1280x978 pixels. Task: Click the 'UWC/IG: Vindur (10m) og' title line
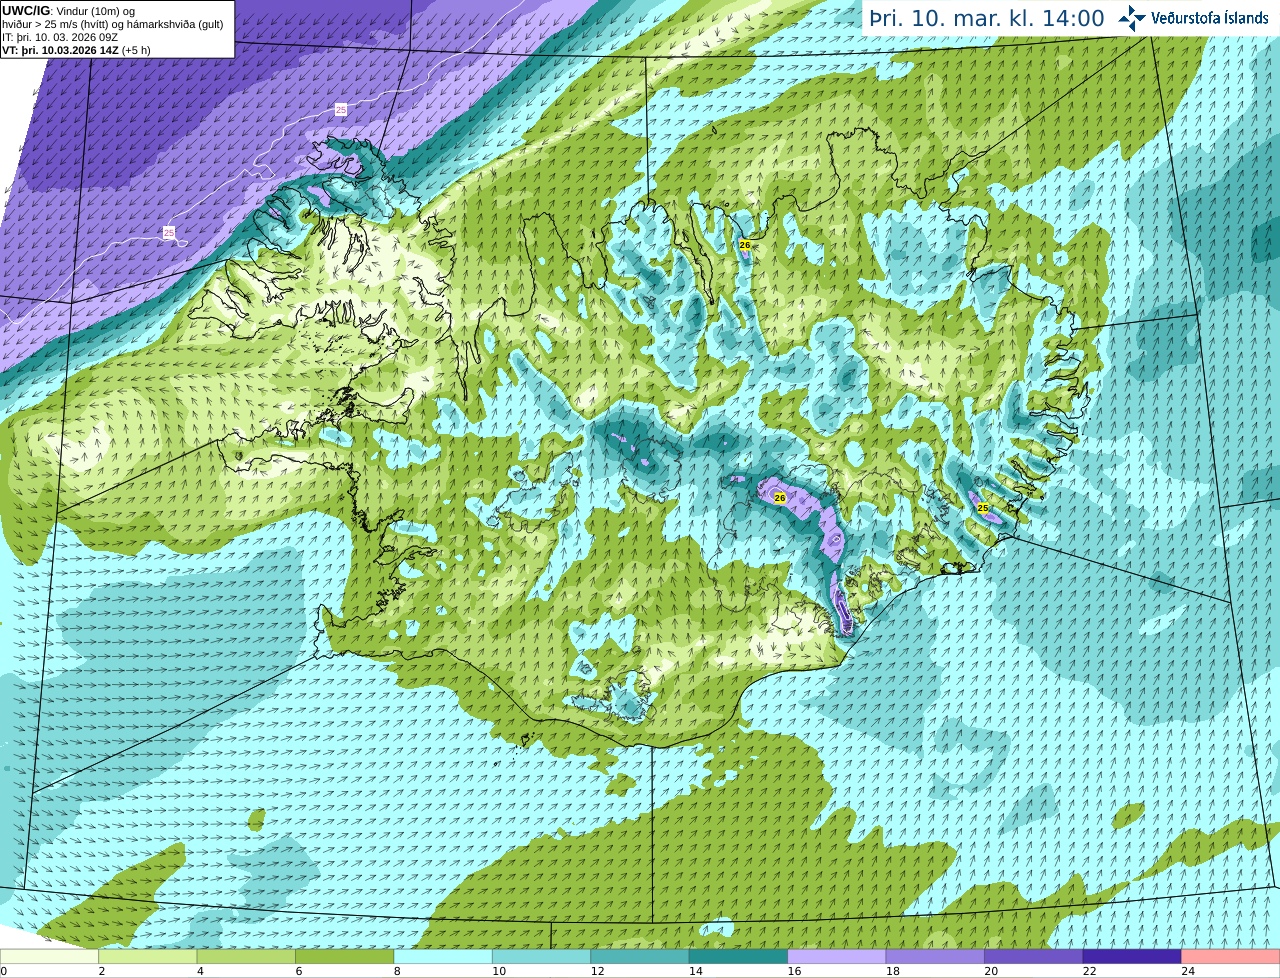68,11
